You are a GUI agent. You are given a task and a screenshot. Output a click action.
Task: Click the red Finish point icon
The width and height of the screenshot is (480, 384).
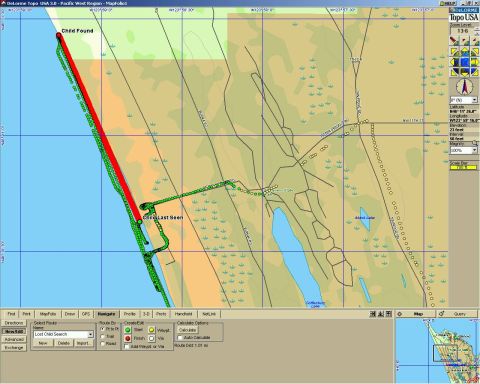[x=128, y=338]
